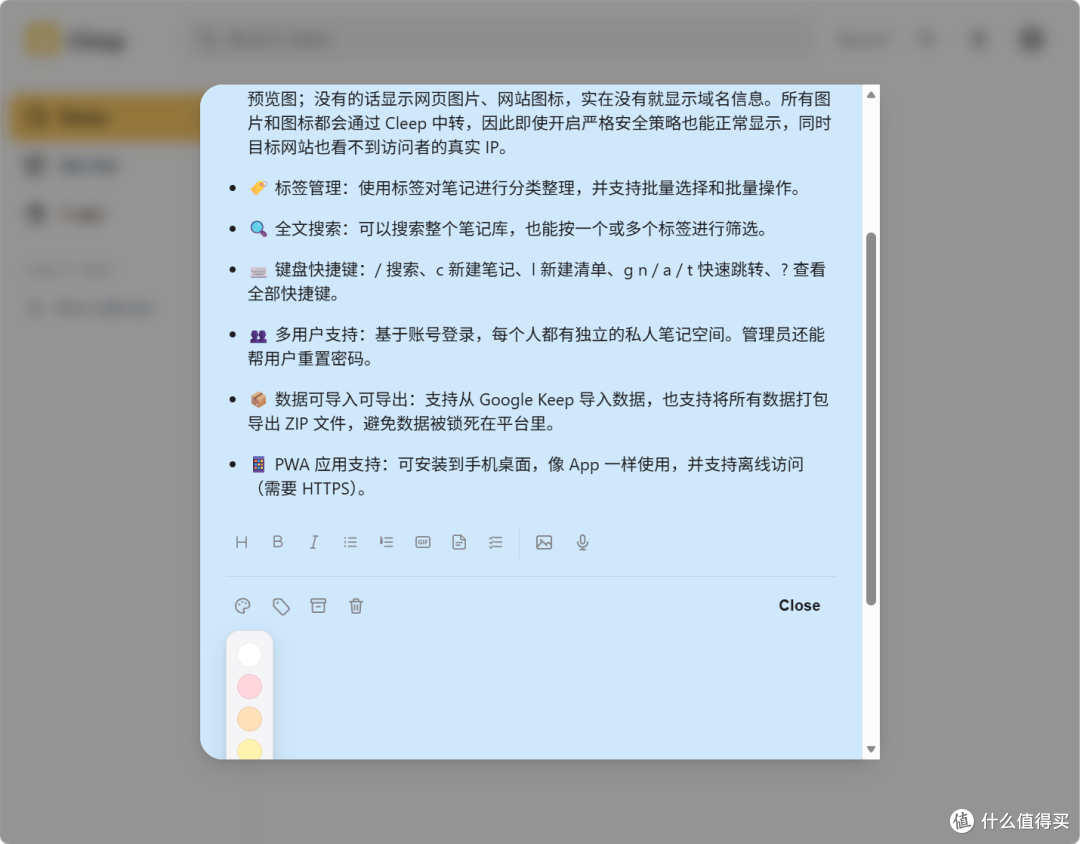Open the tag selector icon
This screenshot has width=1080, height=844.
pos(281,606)
